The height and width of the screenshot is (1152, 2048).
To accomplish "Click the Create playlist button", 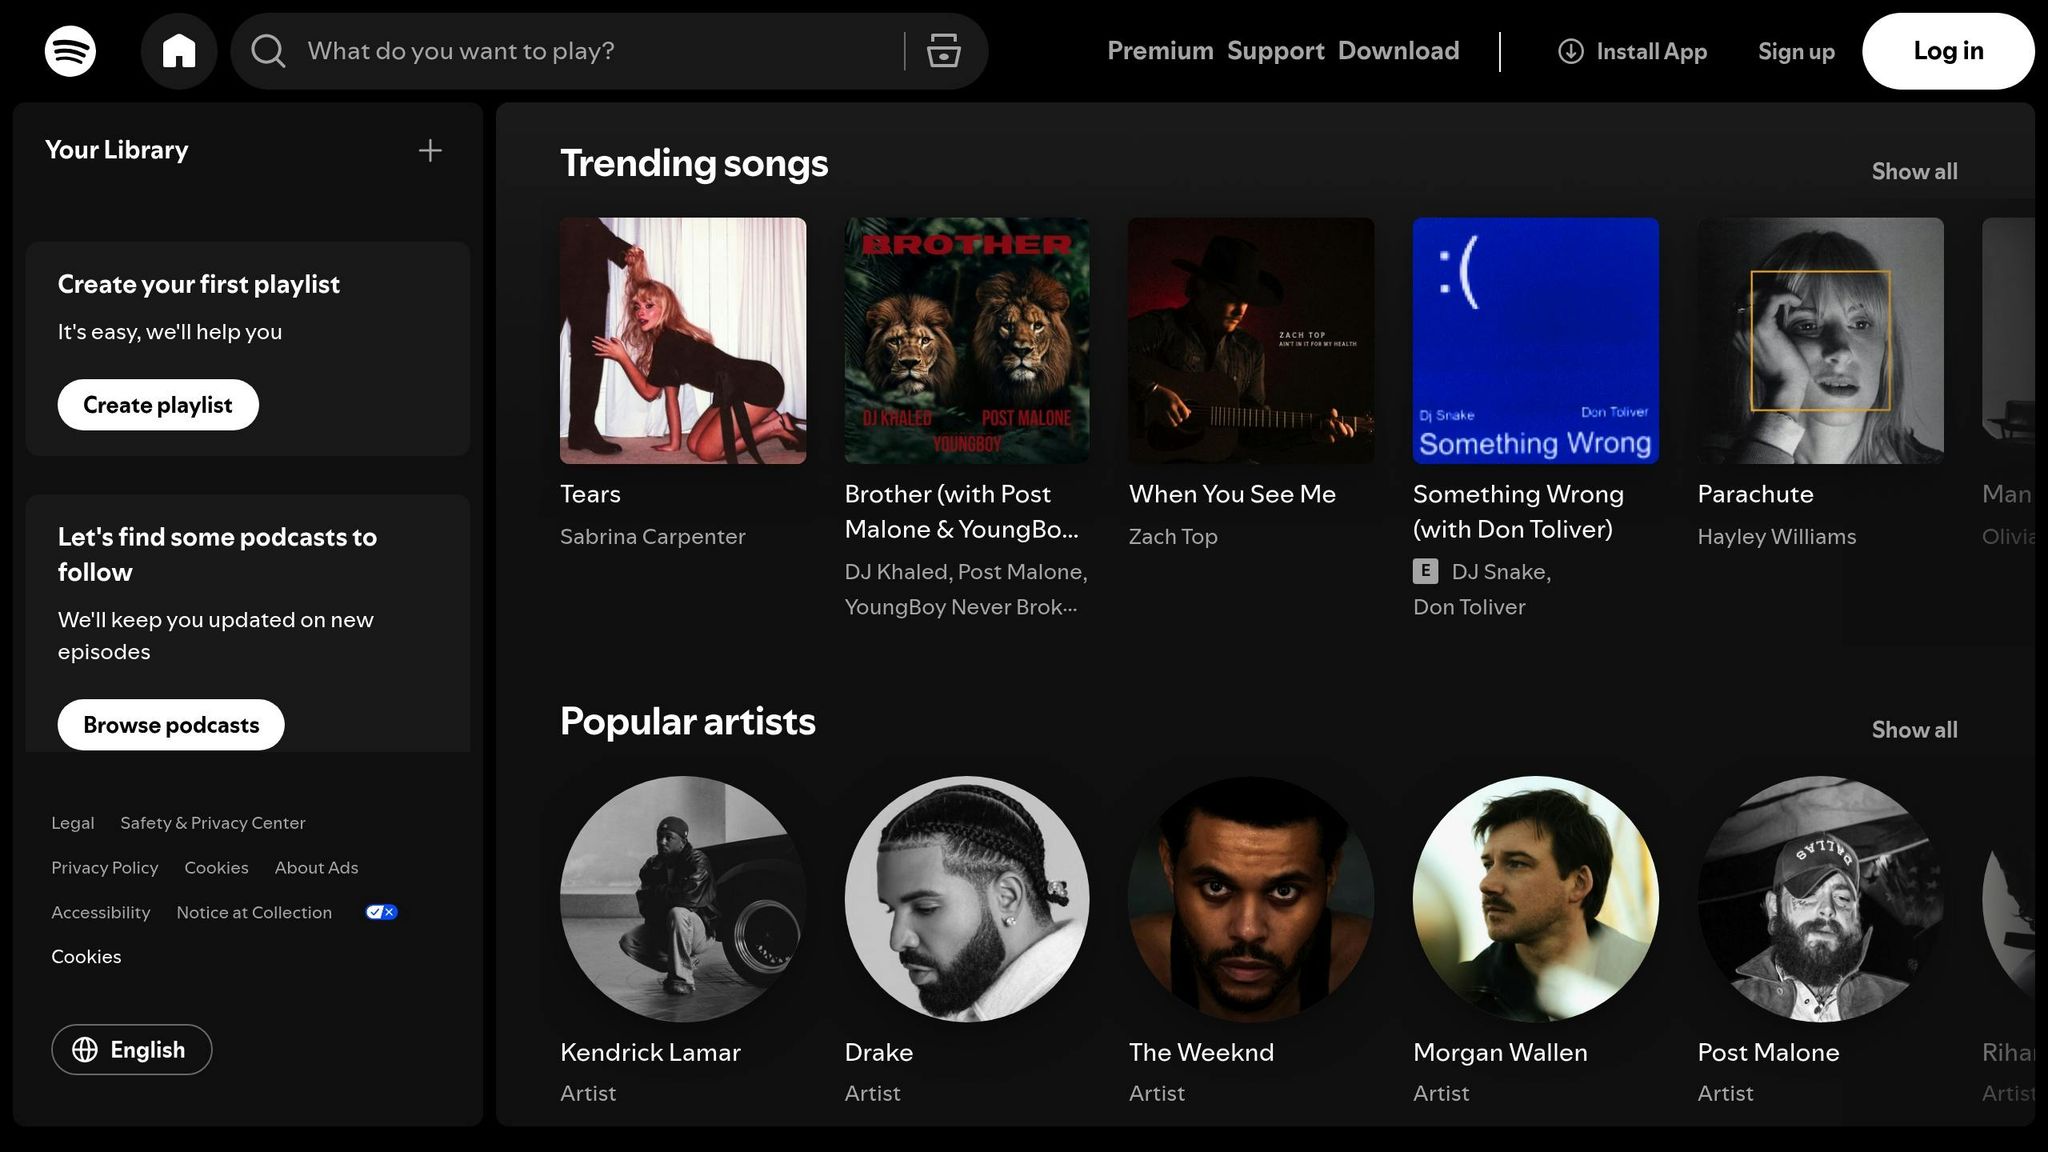I will (157, 405).
